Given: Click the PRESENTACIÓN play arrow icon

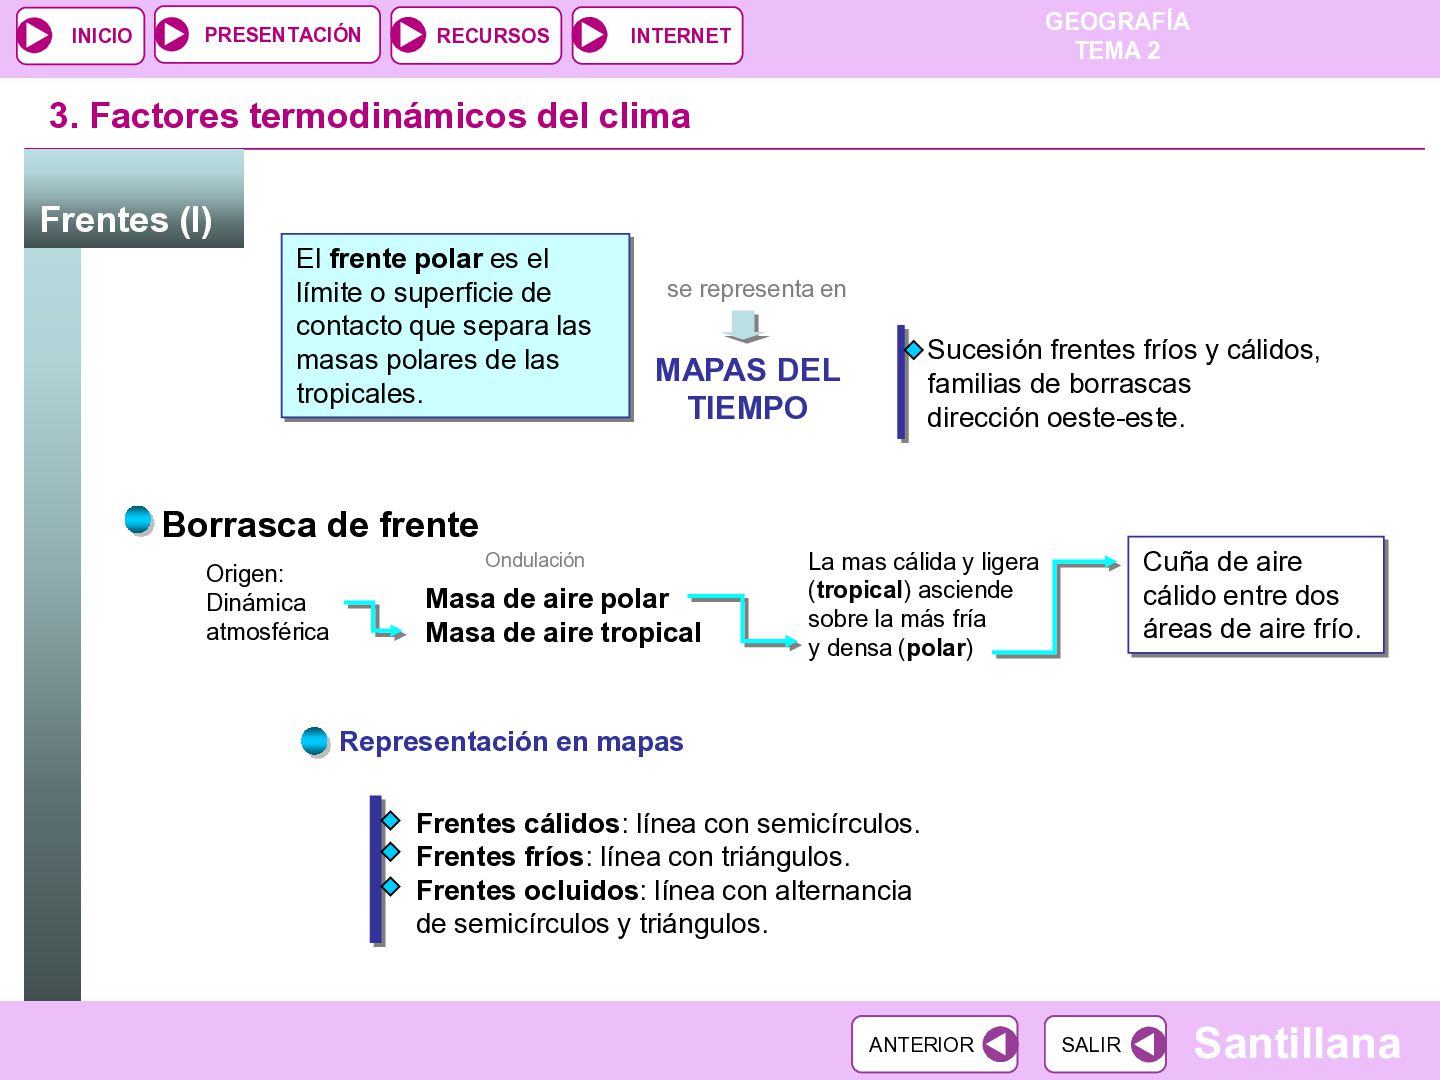Looking at the screenshot, I should tap(173, 34).
